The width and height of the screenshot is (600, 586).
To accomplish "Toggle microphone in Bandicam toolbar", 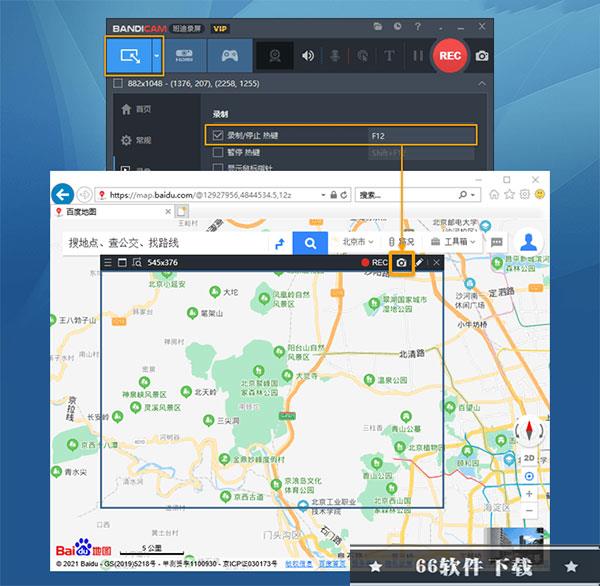I will [335, 56].
